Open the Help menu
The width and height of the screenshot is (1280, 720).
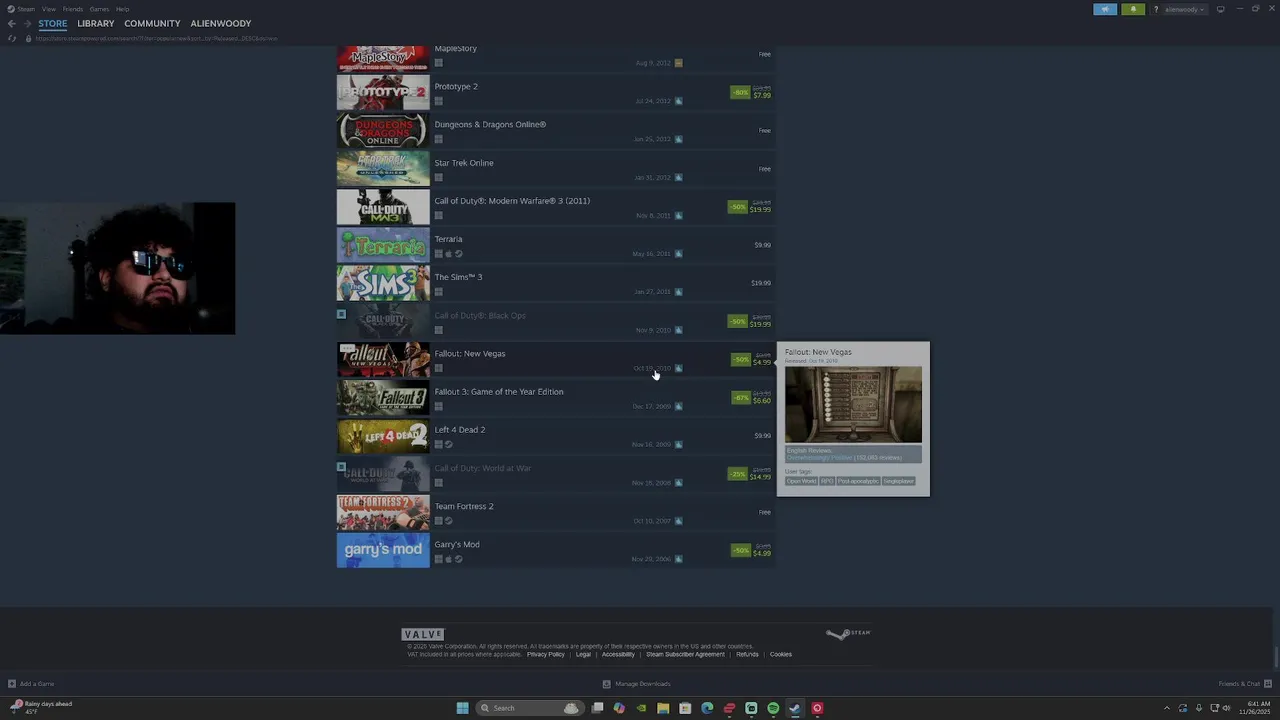122,9
